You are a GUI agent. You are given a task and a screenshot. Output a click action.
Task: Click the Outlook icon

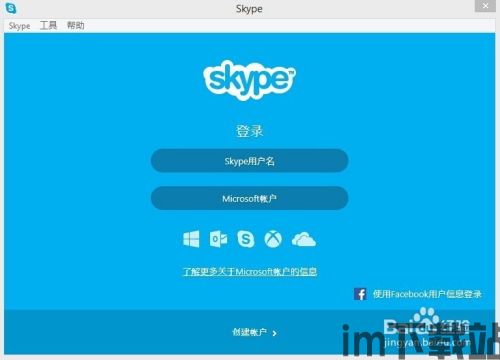coord(219,239)
